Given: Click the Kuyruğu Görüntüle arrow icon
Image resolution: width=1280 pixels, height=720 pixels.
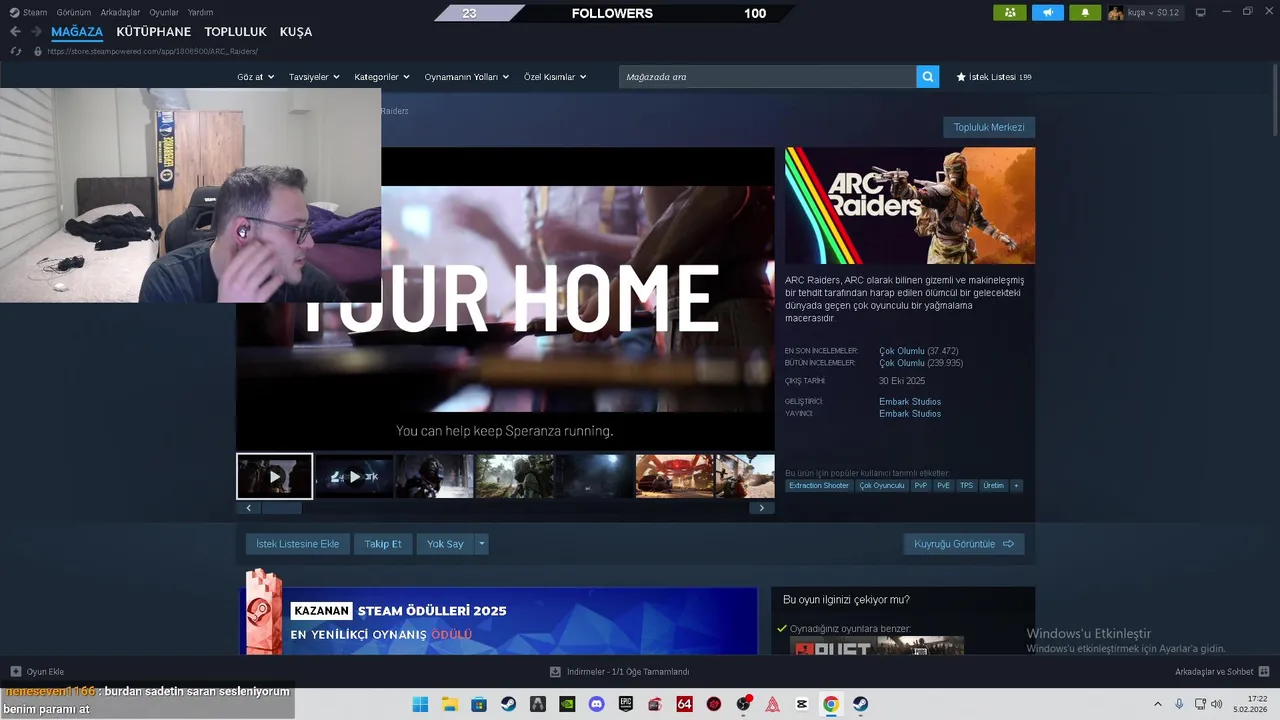Looking at the screenshot, I should (x=1008, y=544).
